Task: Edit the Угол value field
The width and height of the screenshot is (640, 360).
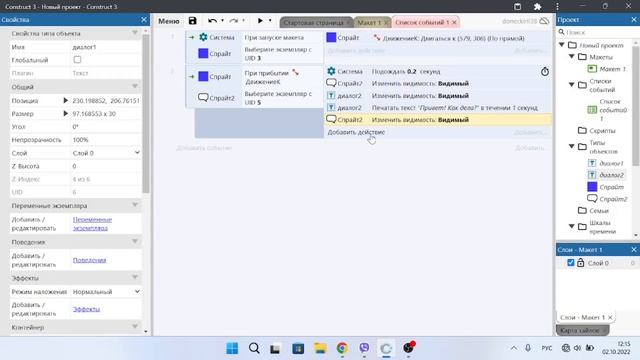Action: coord(106,127)
